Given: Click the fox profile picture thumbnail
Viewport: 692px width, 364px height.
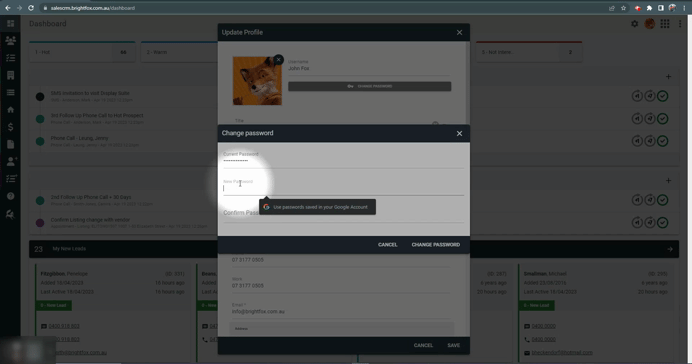Looking at the screenshot, I should point(257,81).
